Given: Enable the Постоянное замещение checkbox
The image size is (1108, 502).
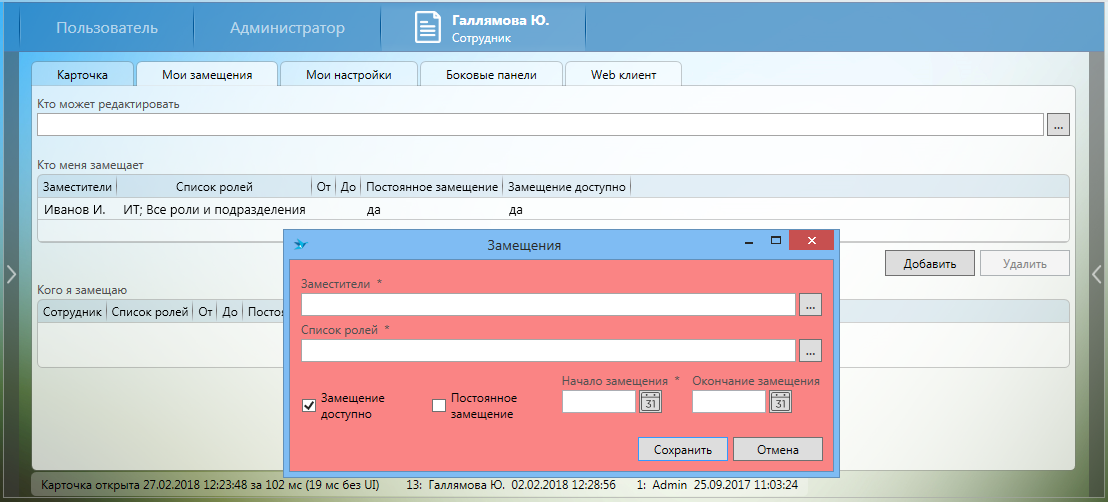Looking at the screenshot, I should click(438, 405).
